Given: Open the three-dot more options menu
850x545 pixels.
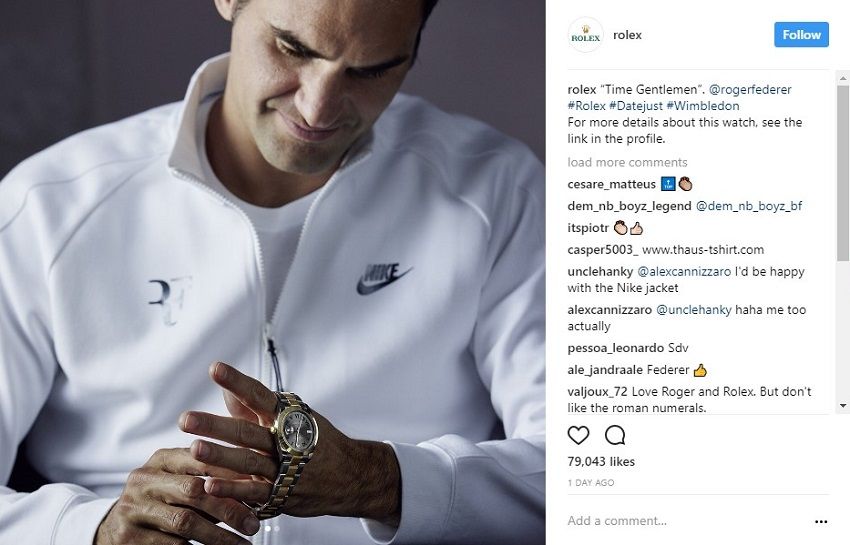Looking at the screenshot, I should pos(821,521).
